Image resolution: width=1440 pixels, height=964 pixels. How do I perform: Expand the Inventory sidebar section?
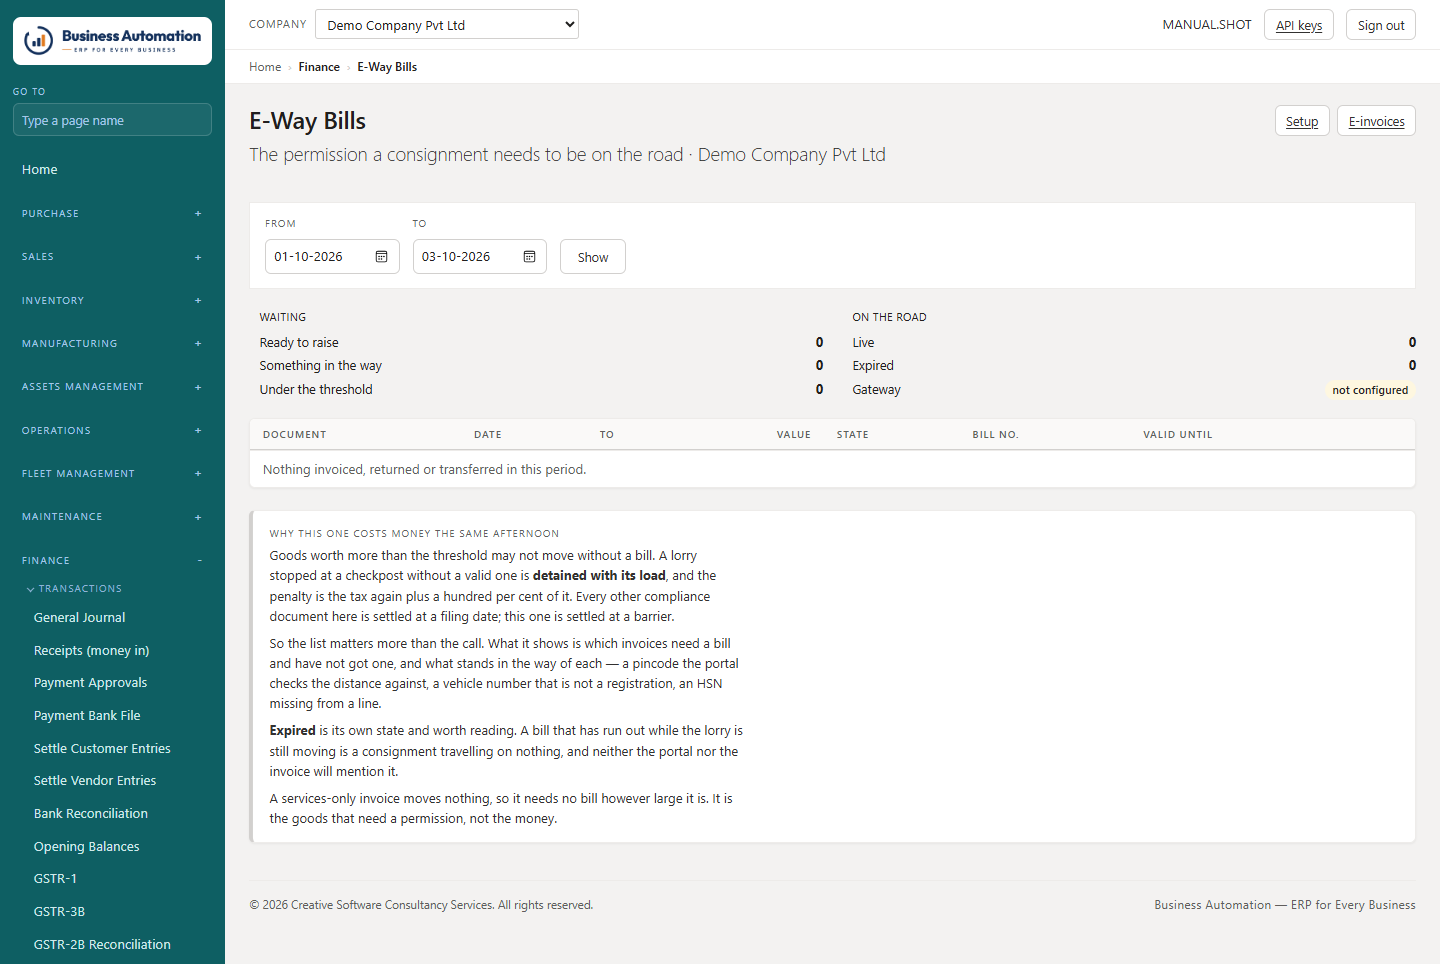[112, 300]
